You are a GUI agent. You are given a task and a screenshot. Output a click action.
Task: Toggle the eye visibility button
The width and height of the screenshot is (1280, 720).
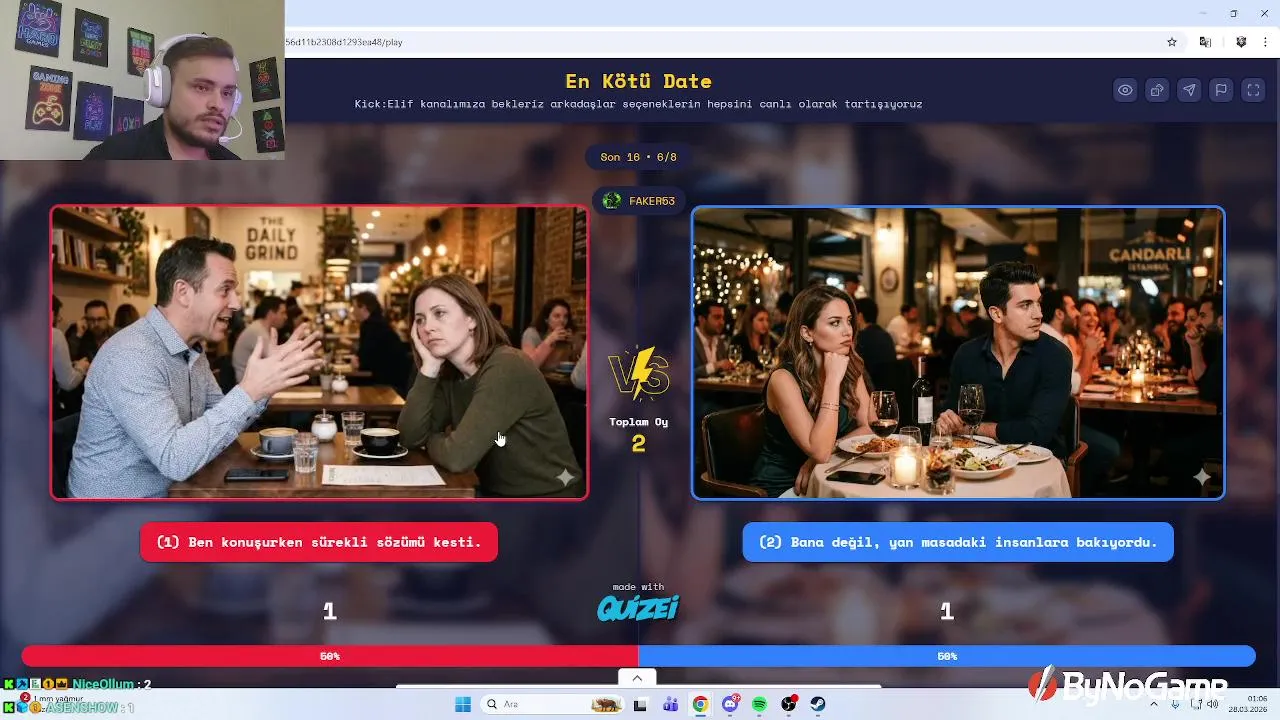tap(1125, 90)
